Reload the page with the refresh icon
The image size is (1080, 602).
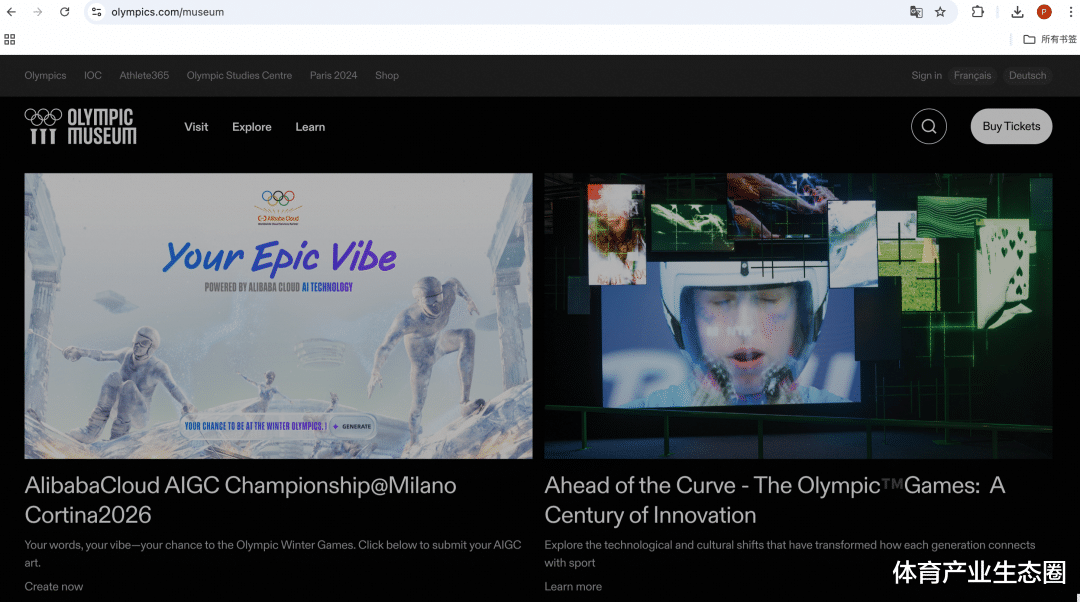tap(64, 12)
